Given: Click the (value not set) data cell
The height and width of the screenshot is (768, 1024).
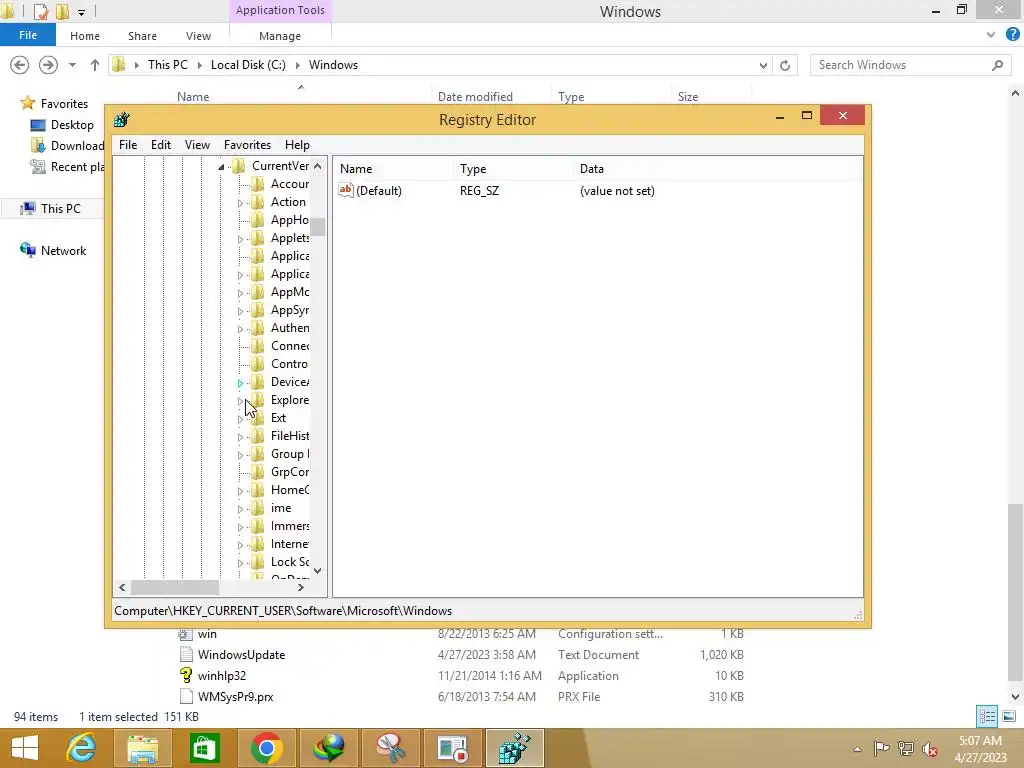Looking at the screenshot, I should point(617,191).
